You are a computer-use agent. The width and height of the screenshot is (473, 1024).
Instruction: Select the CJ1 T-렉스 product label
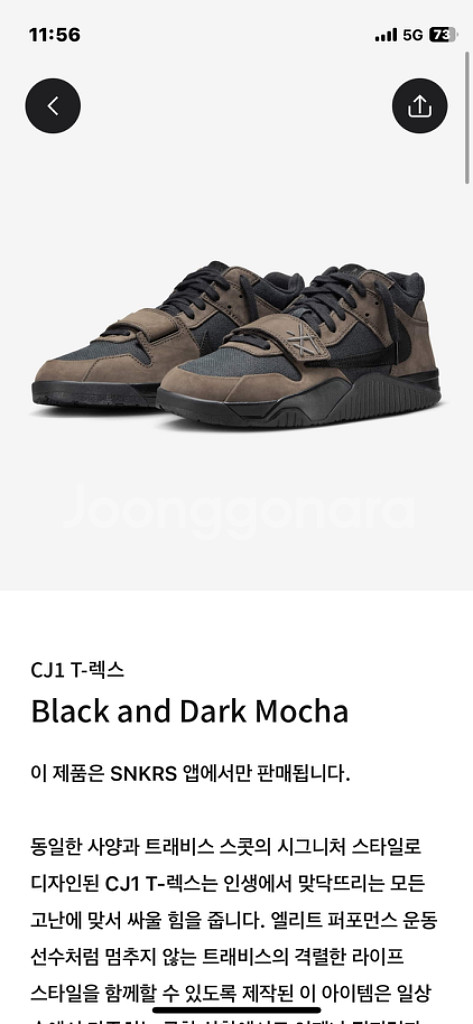(x=77, y=670)
